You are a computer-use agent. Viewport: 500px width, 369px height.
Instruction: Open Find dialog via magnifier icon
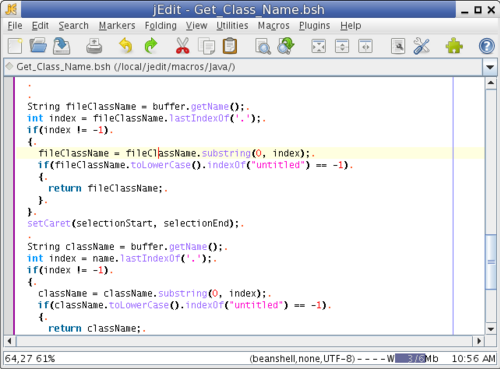point(263,46)
